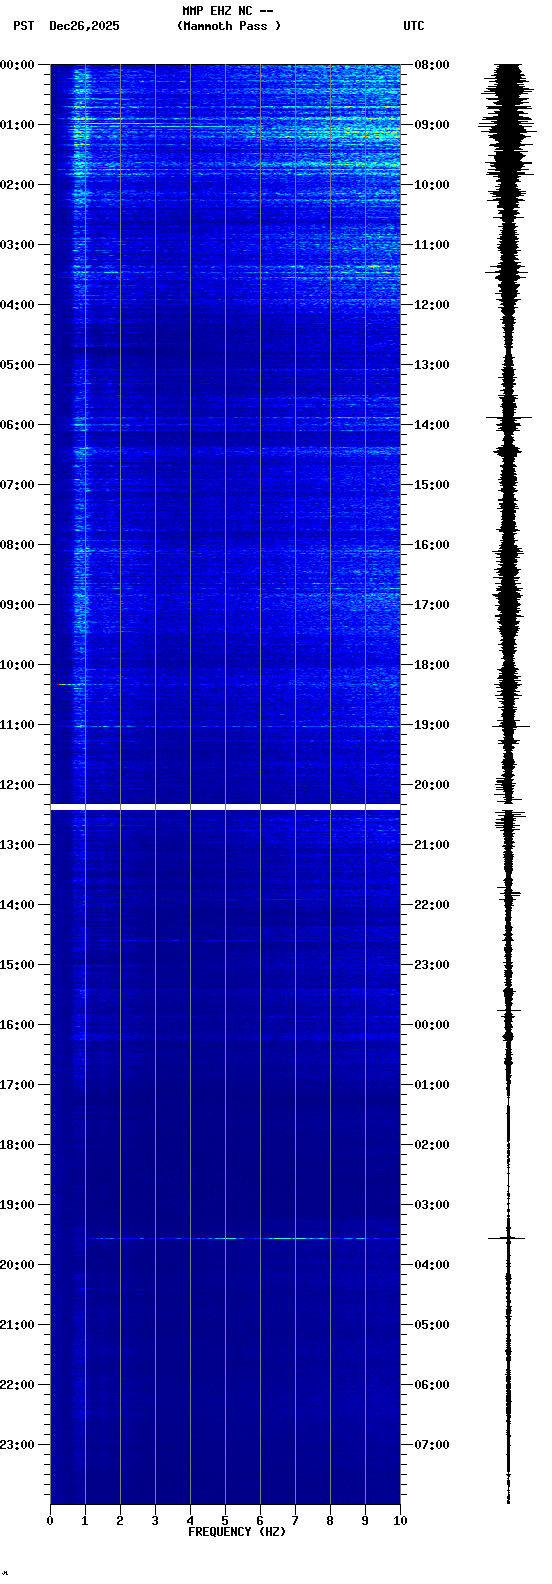The image size is (552, 1584).
Task: Click the frequency axis tick label 2
Action: [120, 1521]
